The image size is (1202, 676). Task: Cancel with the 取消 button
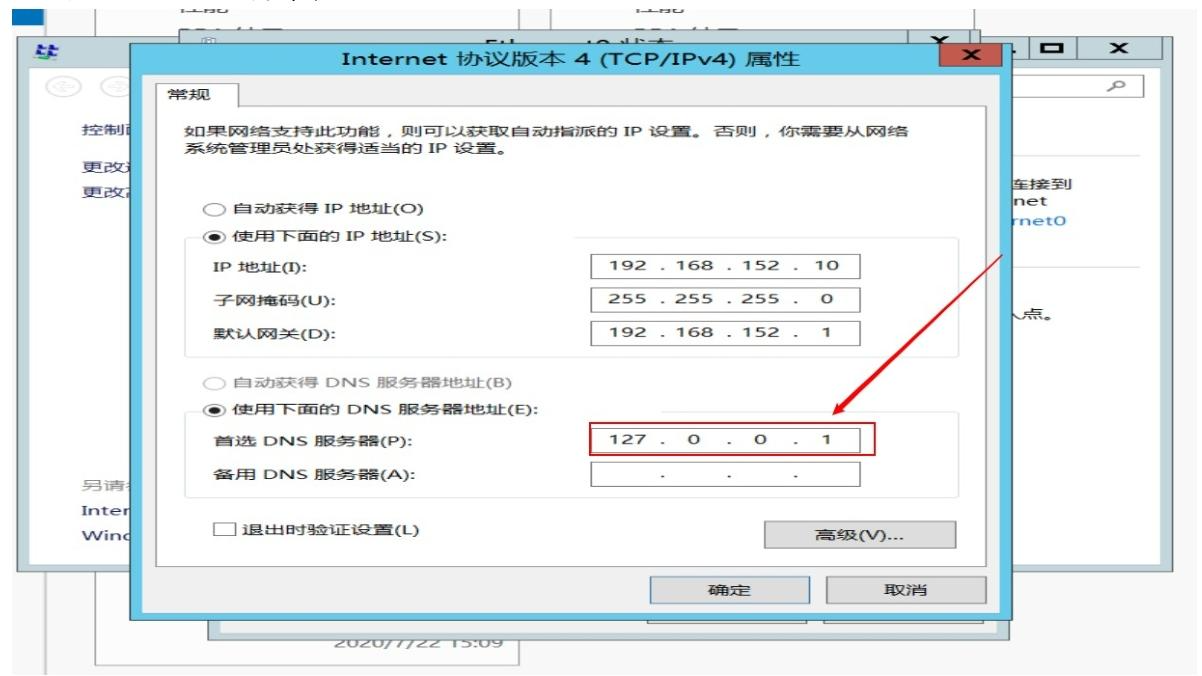905,590
